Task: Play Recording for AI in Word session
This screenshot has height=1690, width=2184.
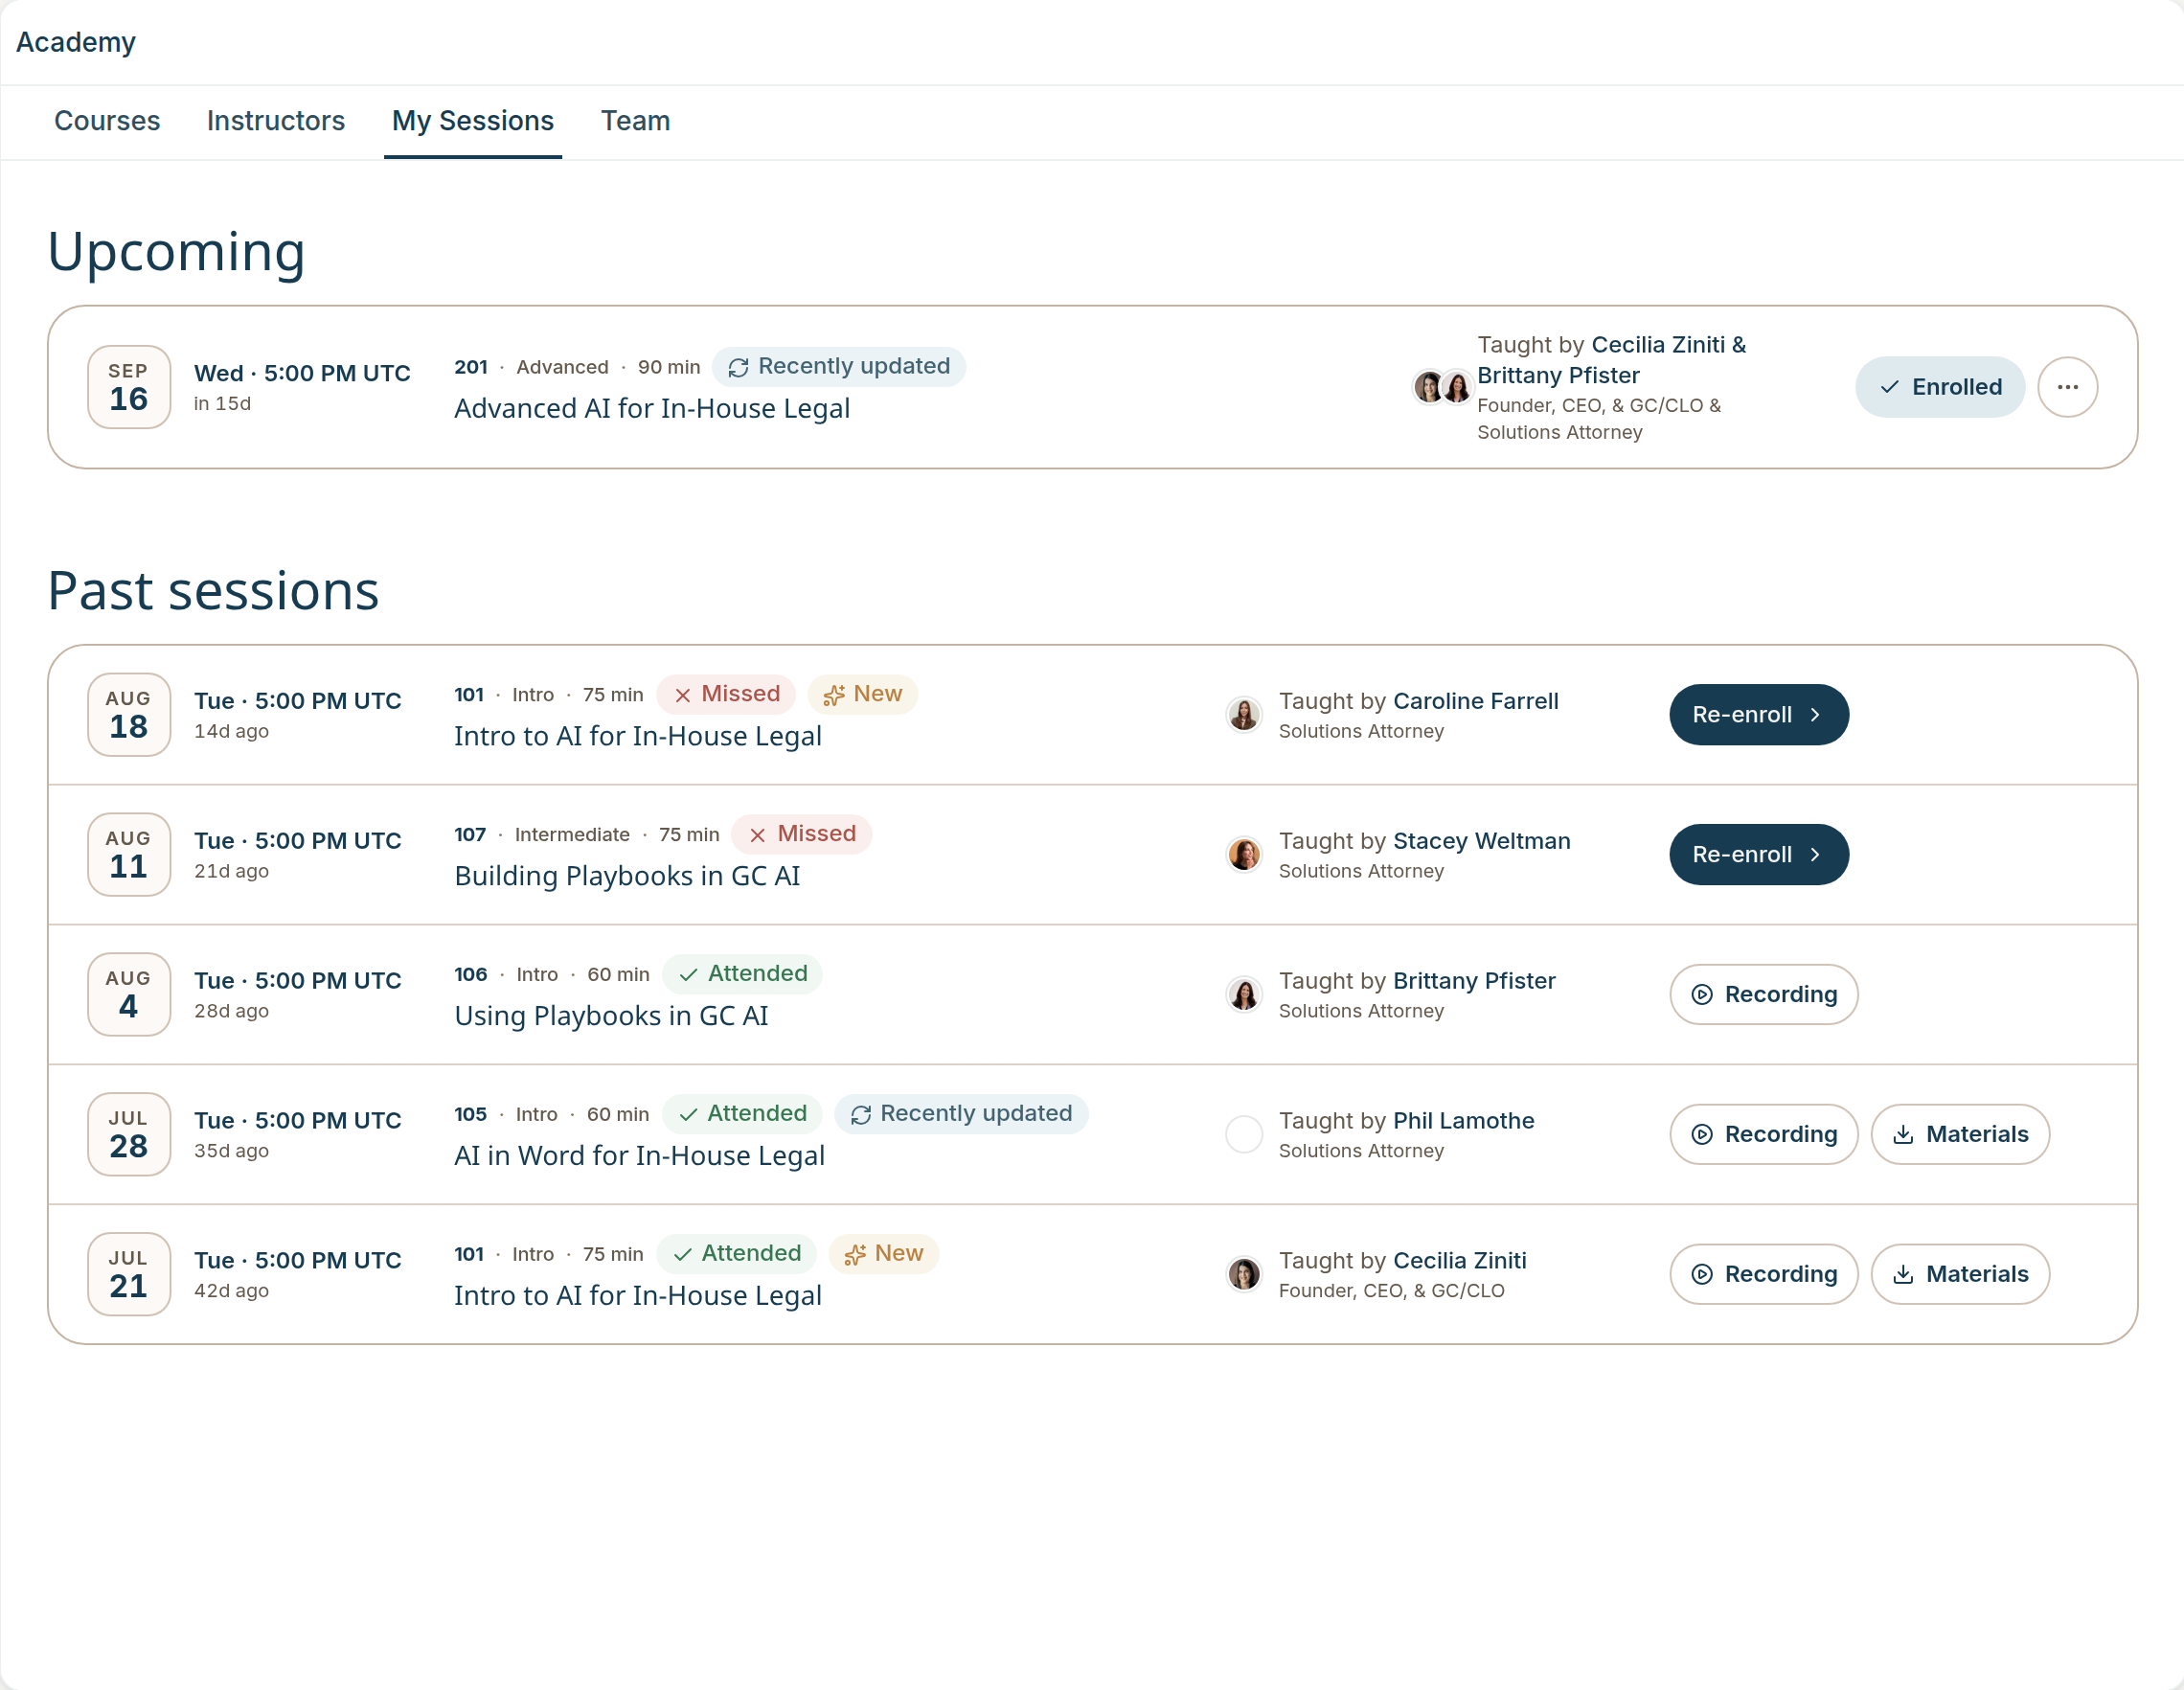Action: click(x=1764, y=1135)
